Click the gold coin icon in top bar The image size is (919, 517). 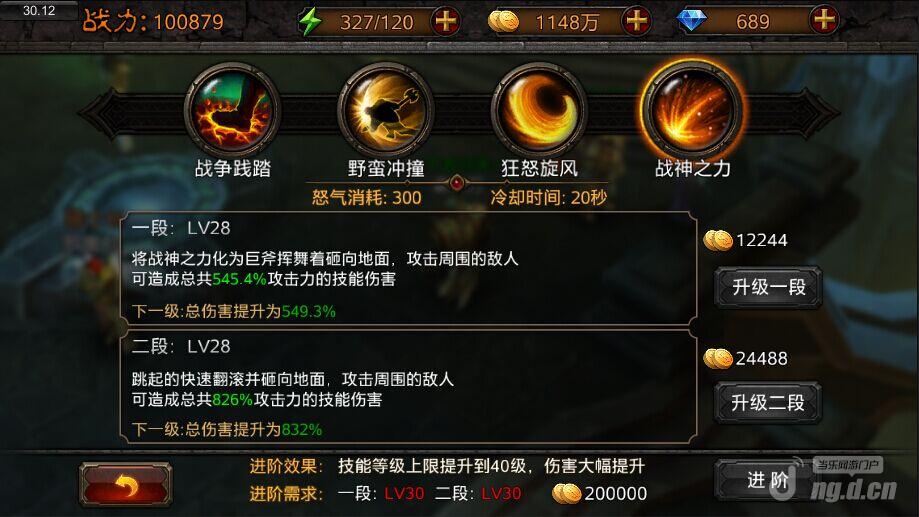(x=503, y=22)
